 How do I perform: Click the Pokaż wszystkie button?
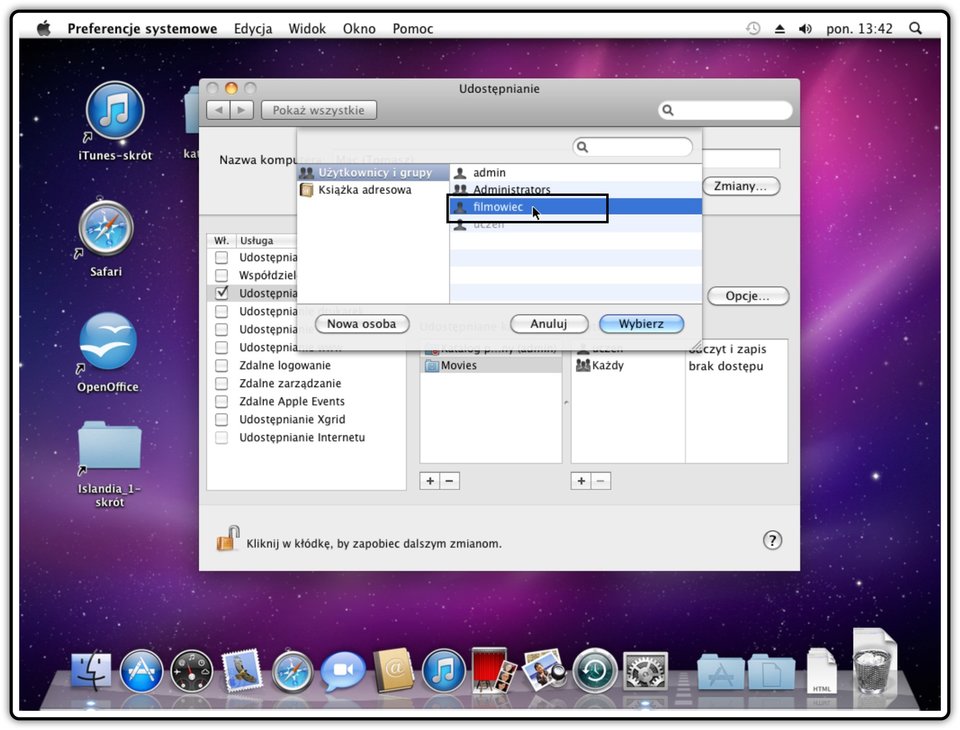pos(318,110)
